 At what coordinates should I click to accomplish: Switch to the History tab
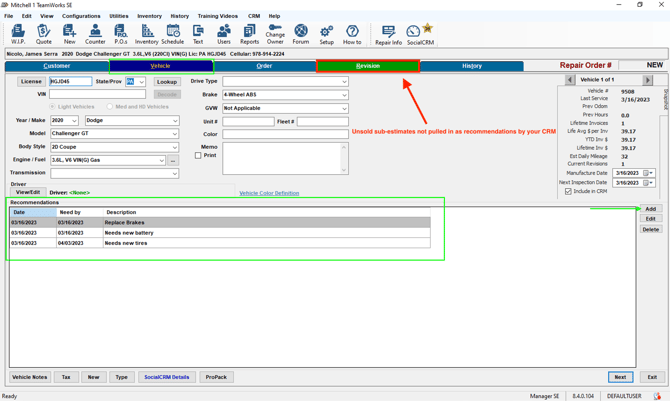tap(472, 66)
